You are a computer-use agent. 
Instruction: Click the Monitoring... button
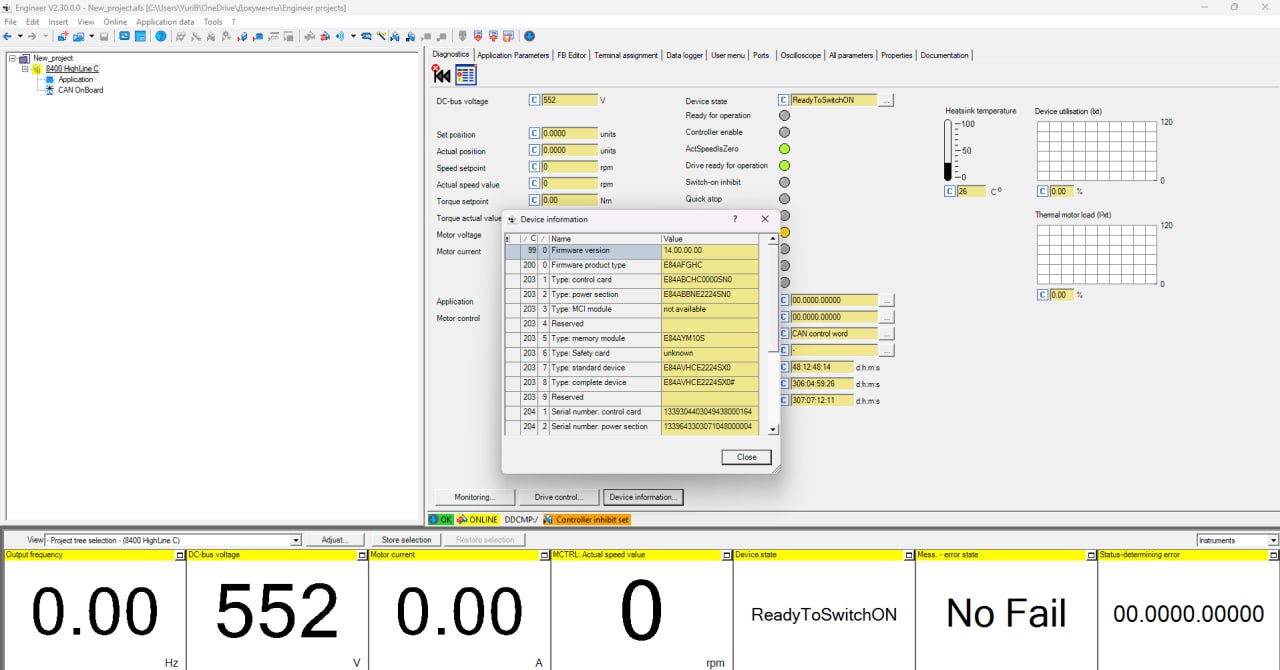tap(474, 497)
